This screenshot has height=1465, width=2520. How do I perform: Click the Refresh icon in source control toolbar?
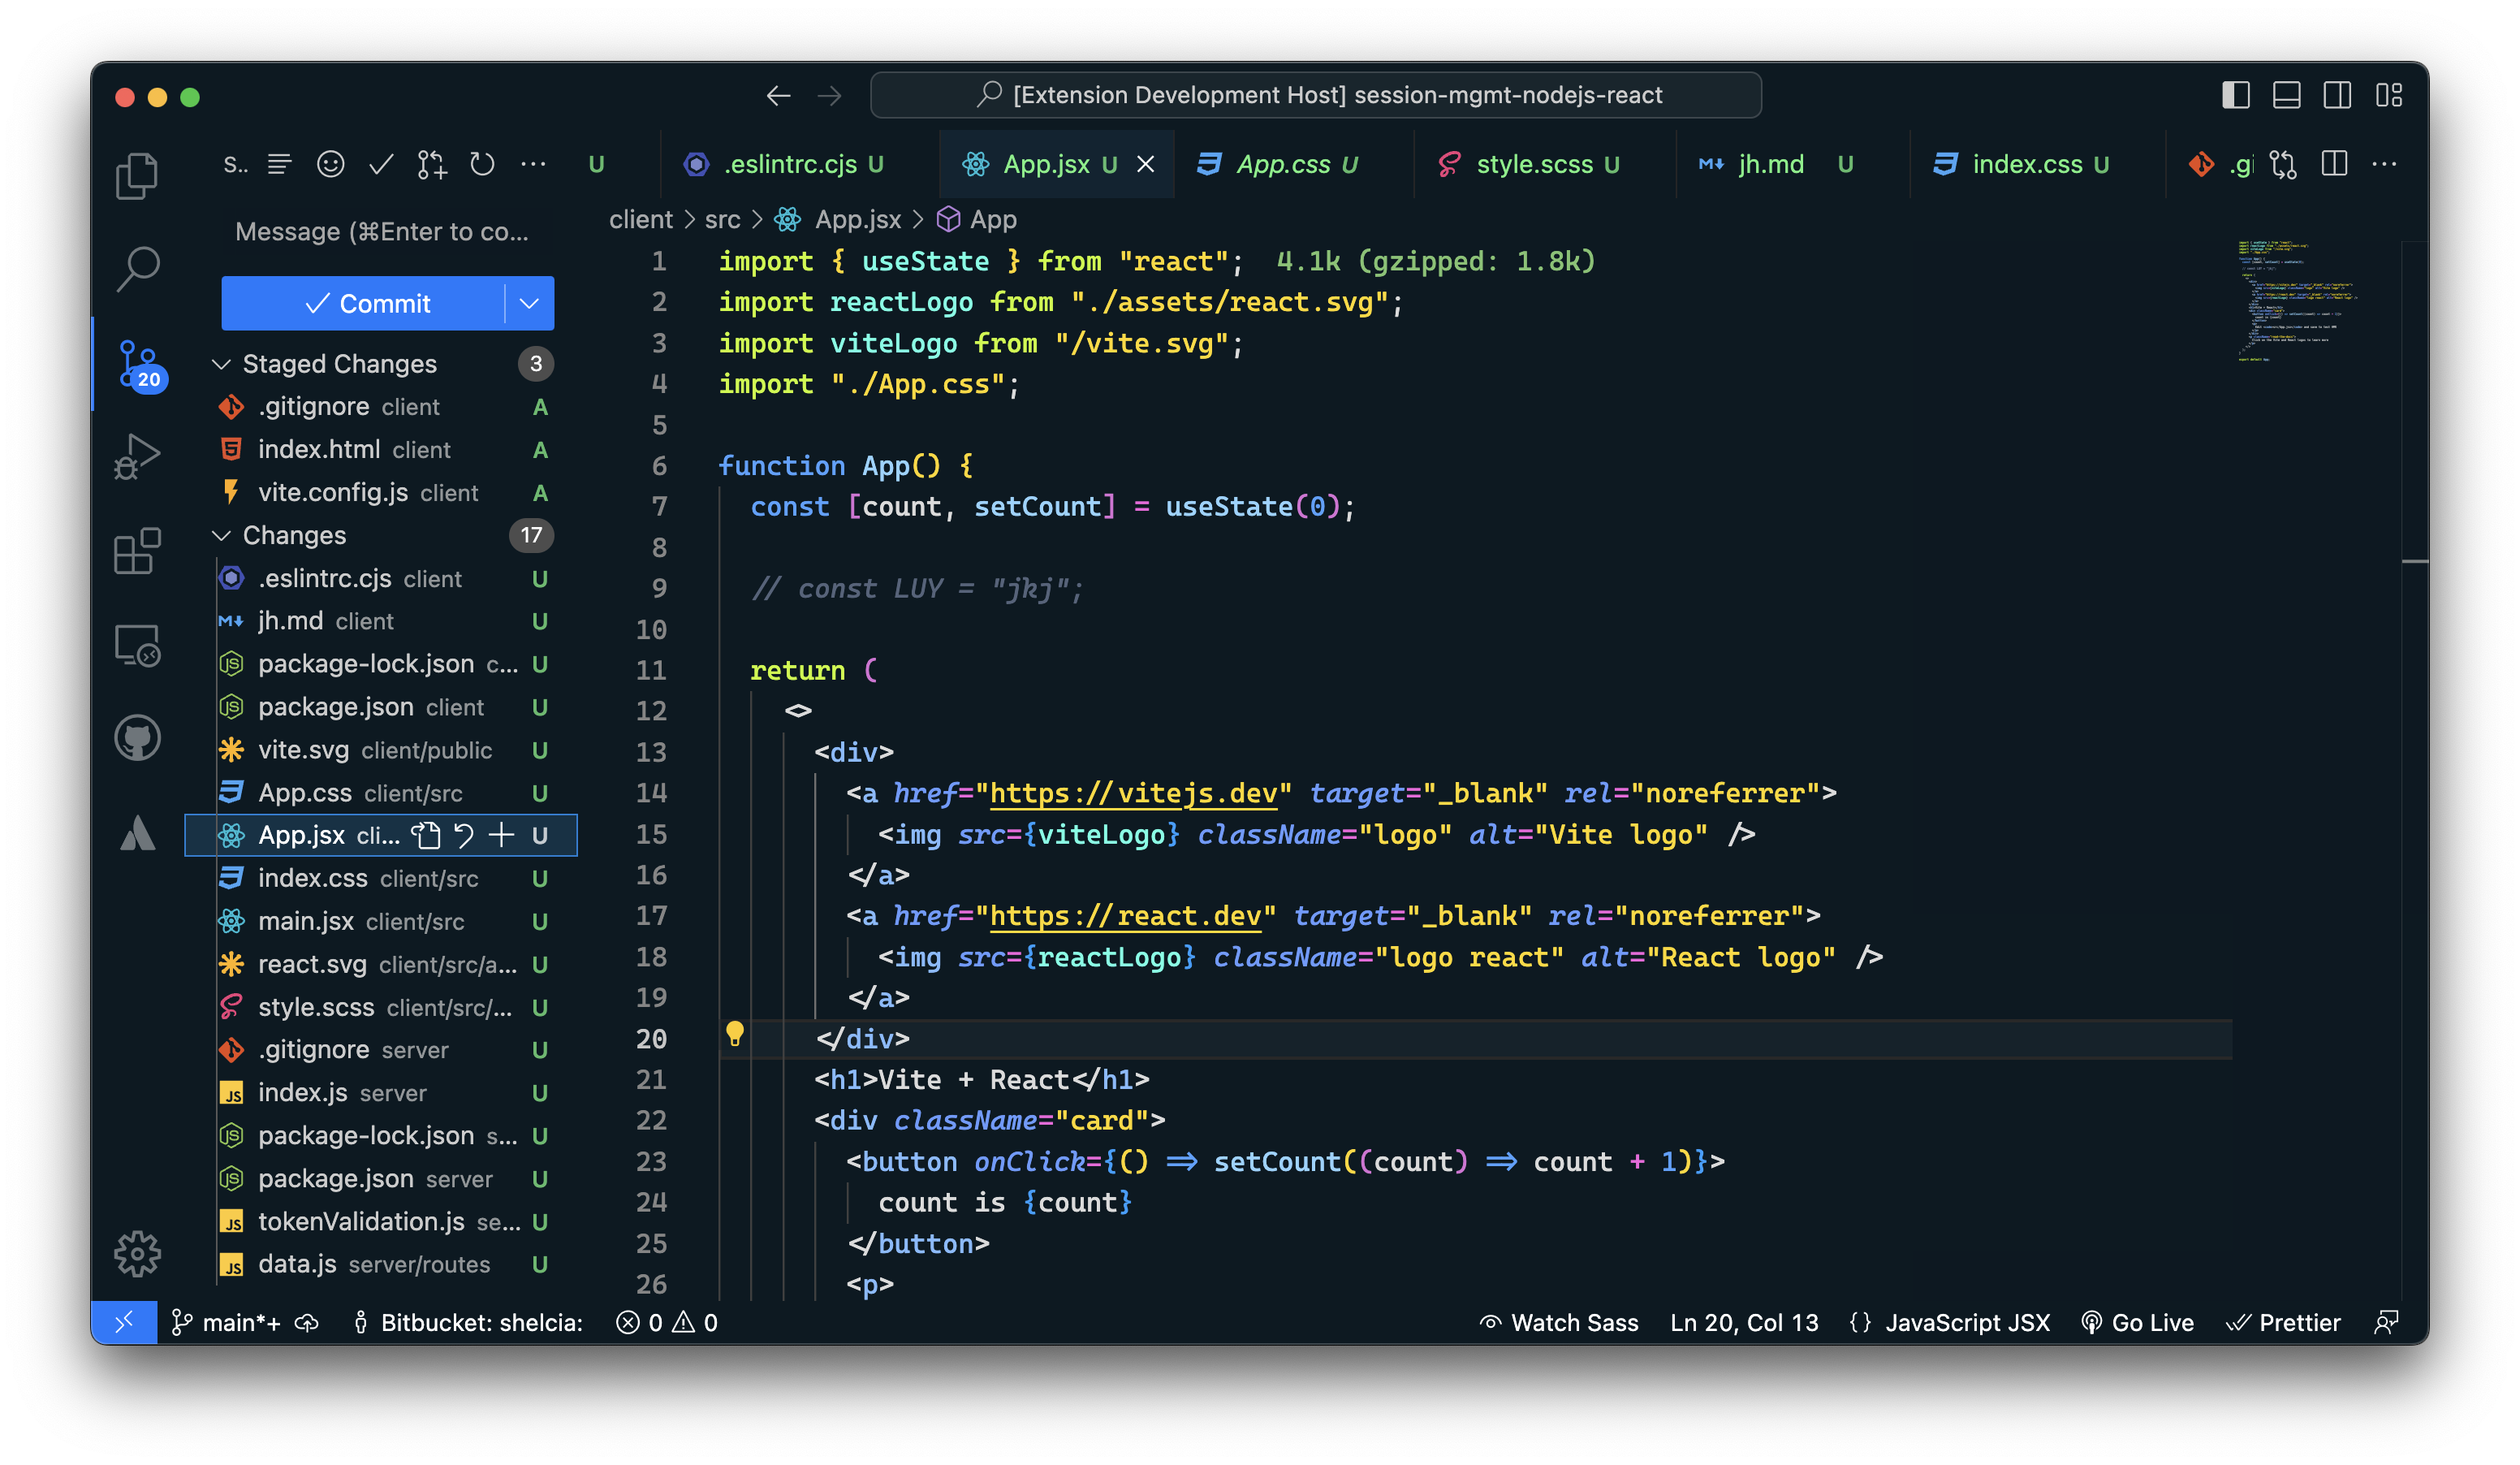(x=483, y=164)
